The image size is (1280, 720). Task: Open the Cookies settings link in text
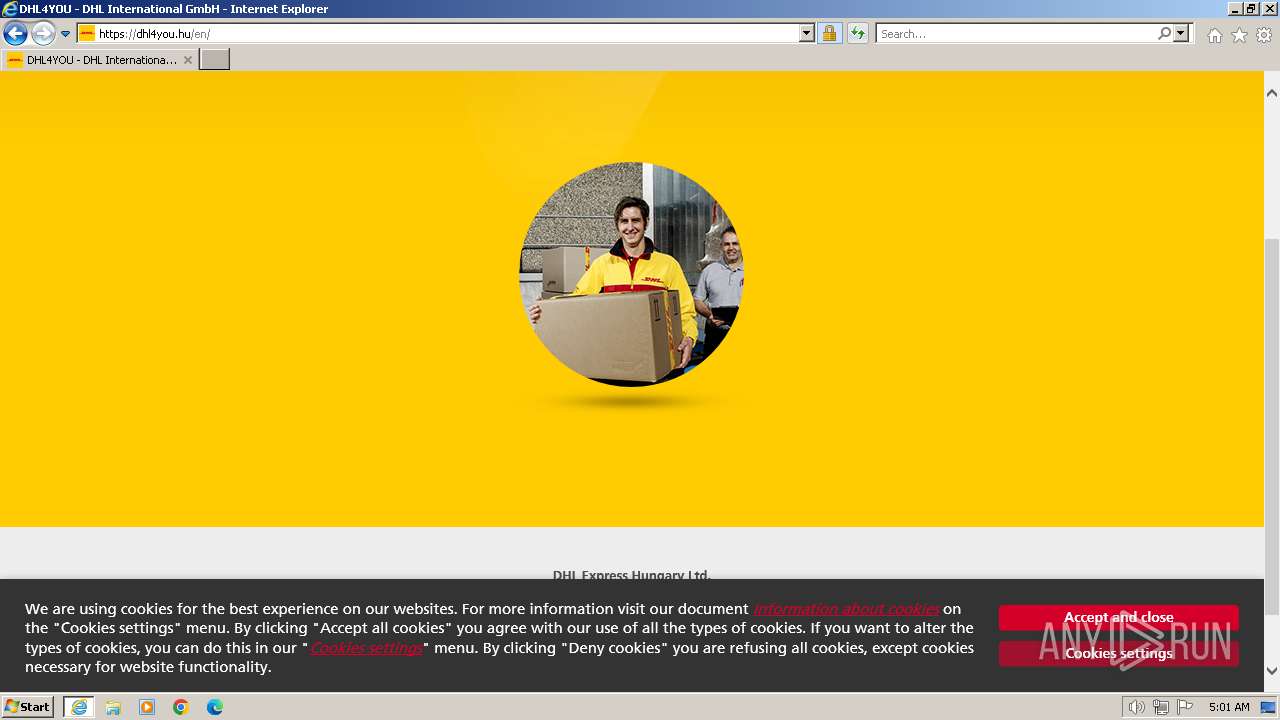click(366, 647)
